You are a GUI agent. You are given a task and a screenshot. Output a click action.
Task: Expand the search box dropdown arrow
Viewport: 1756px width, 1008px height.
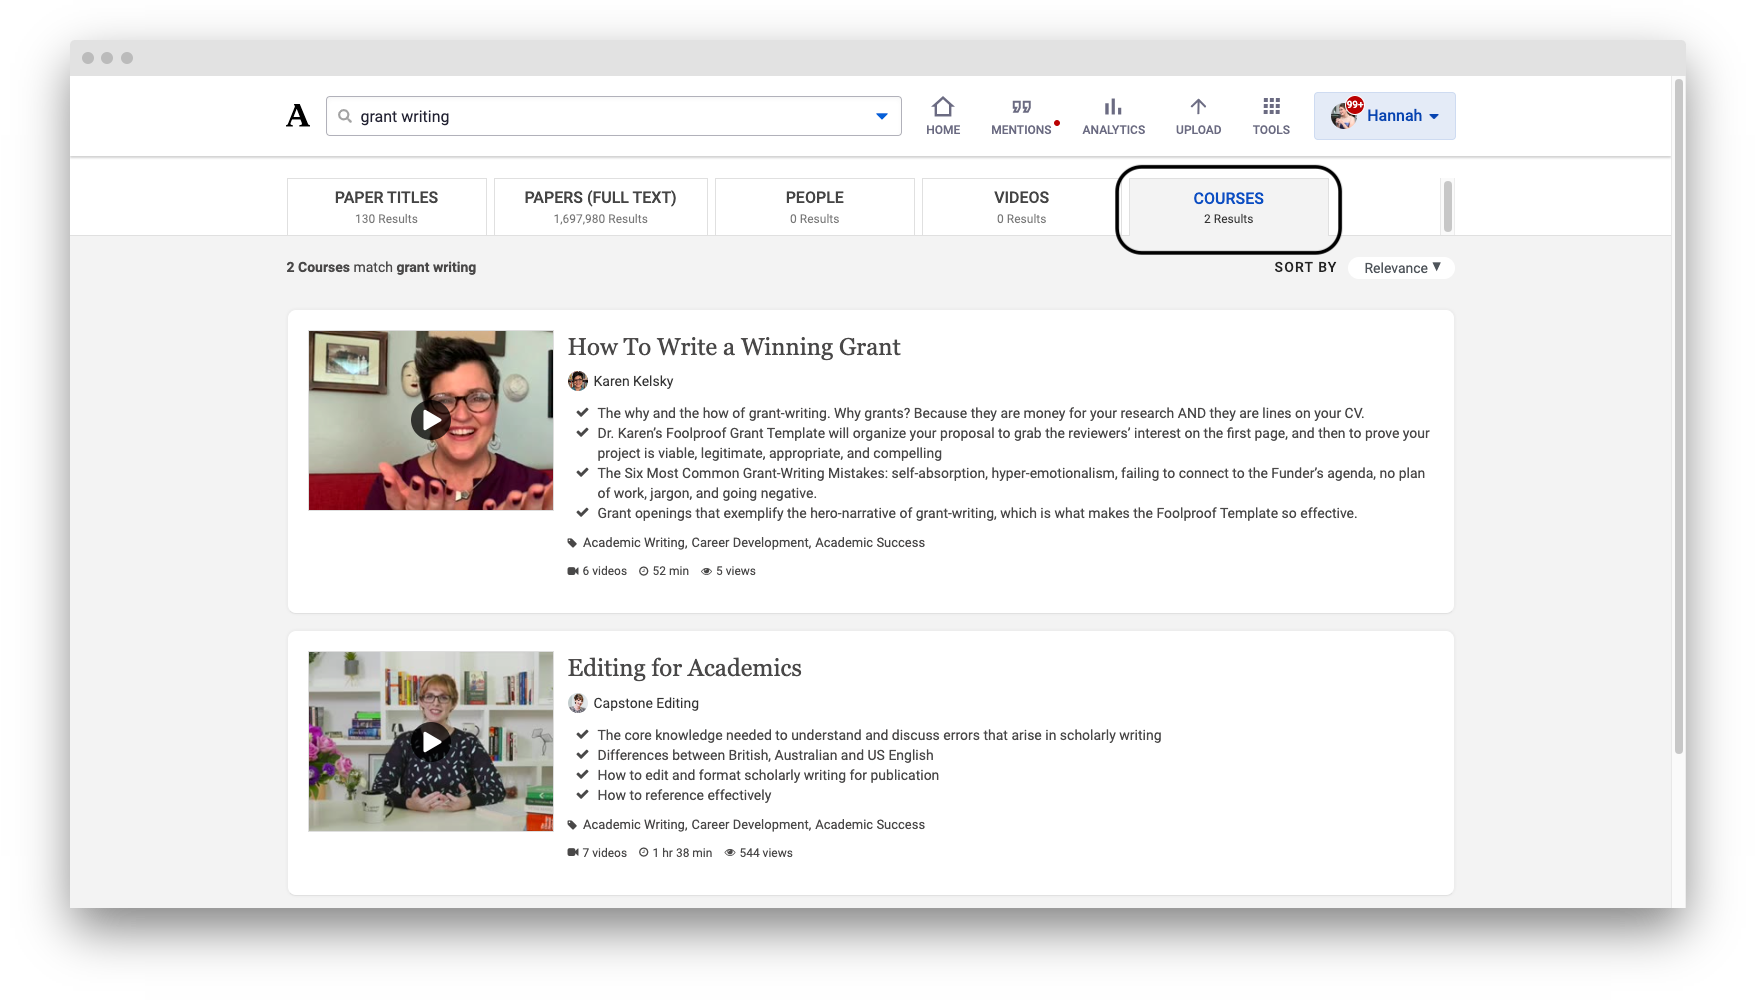point(881,116)
